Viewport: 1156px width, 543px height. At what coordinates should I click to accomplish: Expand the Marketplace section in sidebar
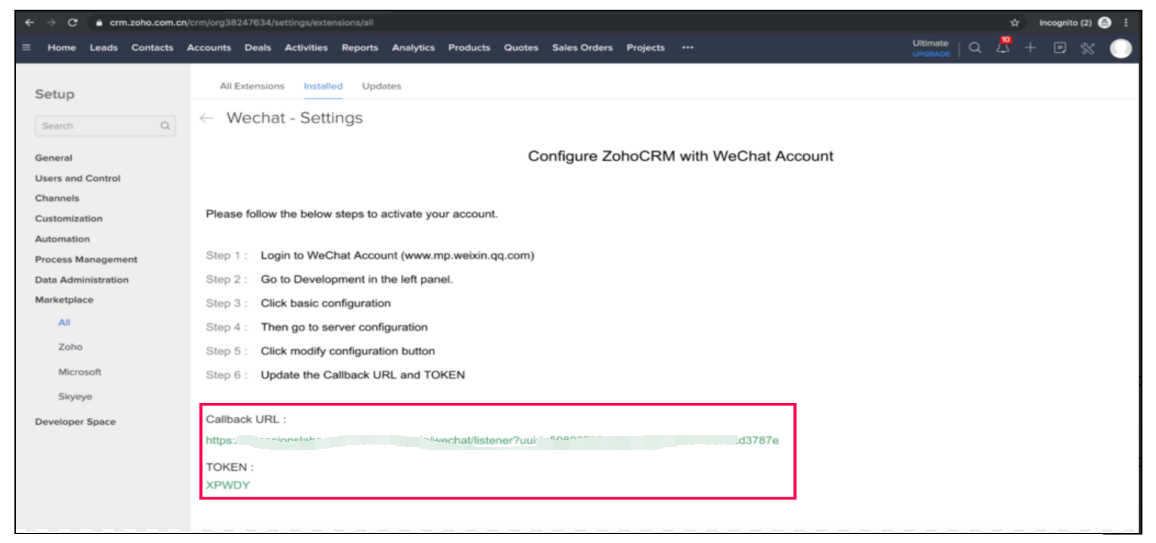pyautogui.click(x=64, y=300)
